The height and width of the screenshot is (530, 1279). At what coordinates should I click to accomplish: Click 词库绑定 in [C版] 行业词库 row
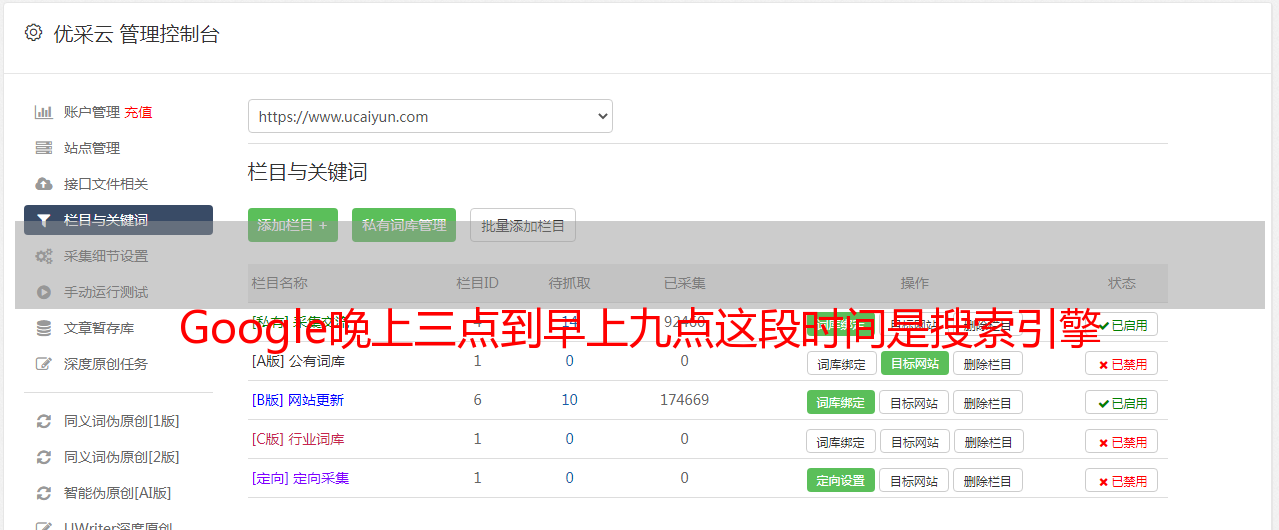coord(841,441)
